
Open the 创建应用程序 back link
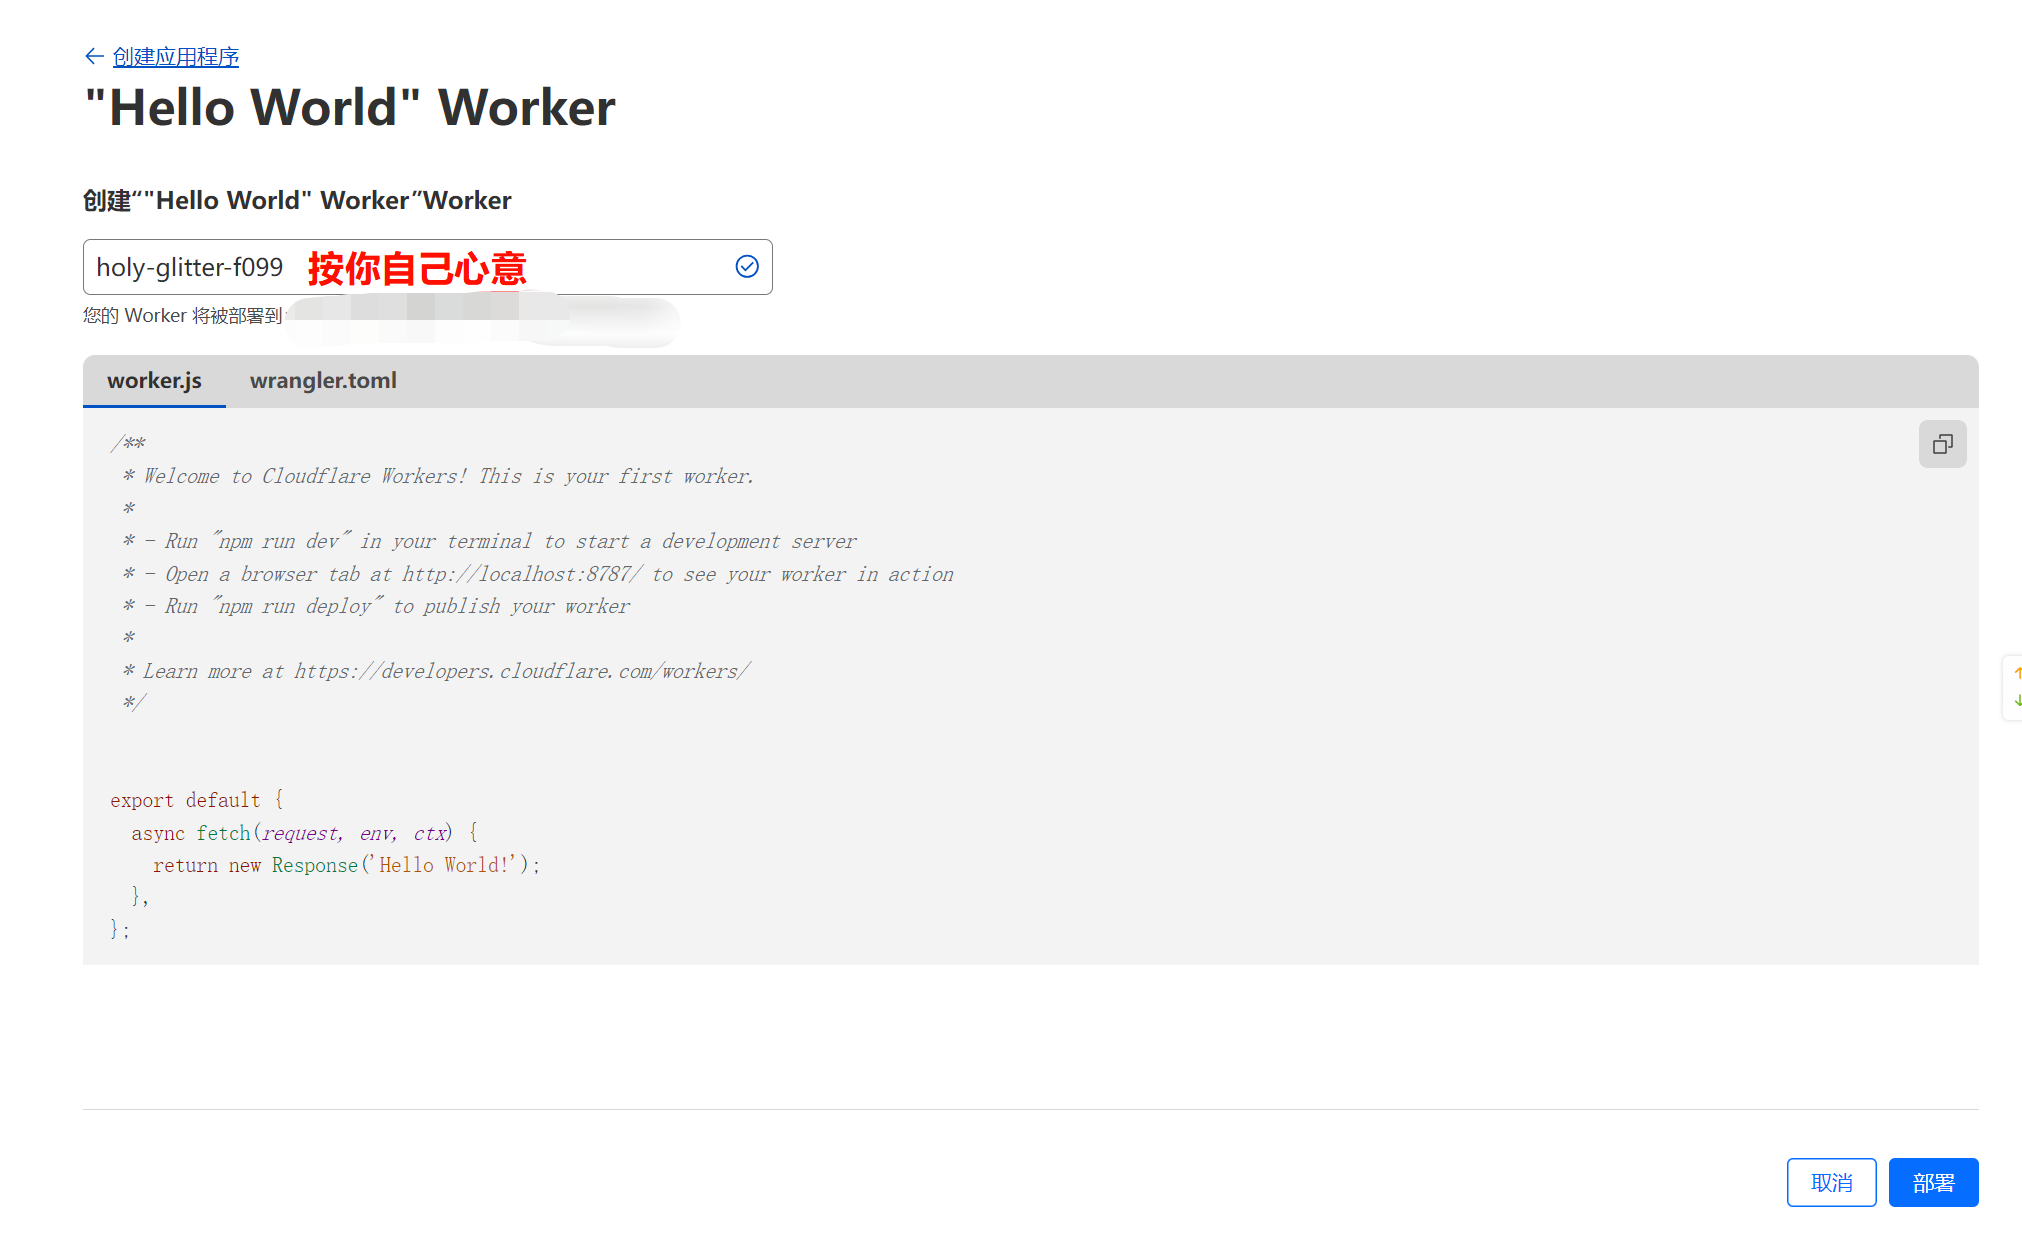pyautogui.click(x=176, y=56)
